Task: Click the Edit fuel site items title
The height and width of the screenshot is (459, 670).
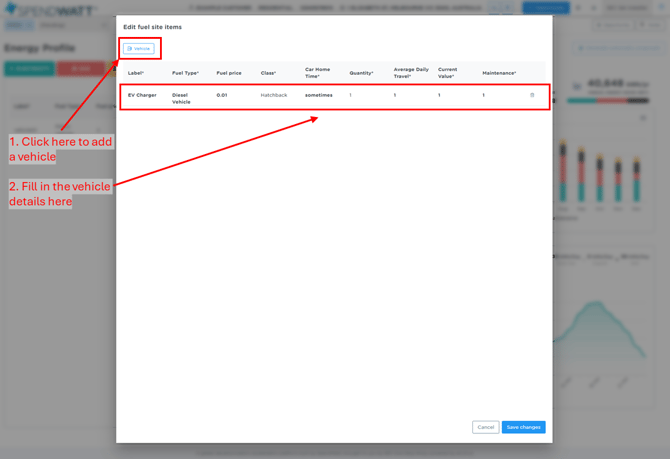Action: pos(153,27)
